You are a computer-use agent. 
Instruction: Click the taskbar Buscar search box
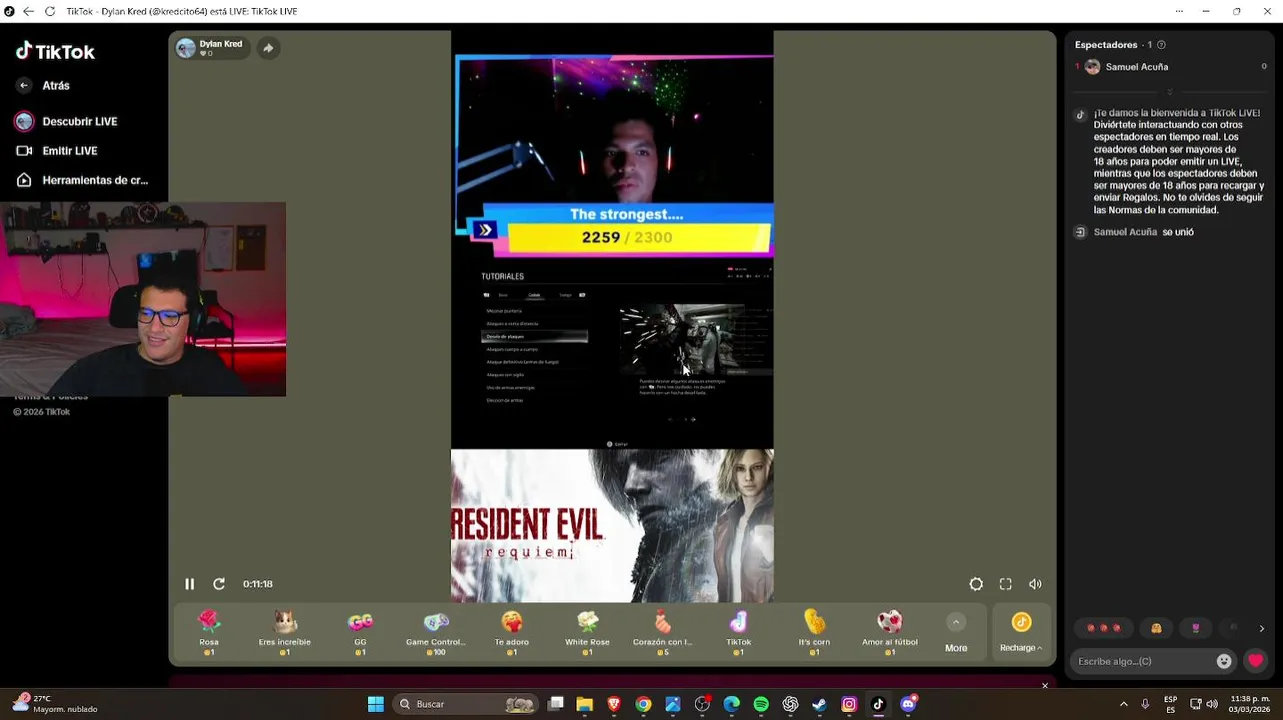465,704
